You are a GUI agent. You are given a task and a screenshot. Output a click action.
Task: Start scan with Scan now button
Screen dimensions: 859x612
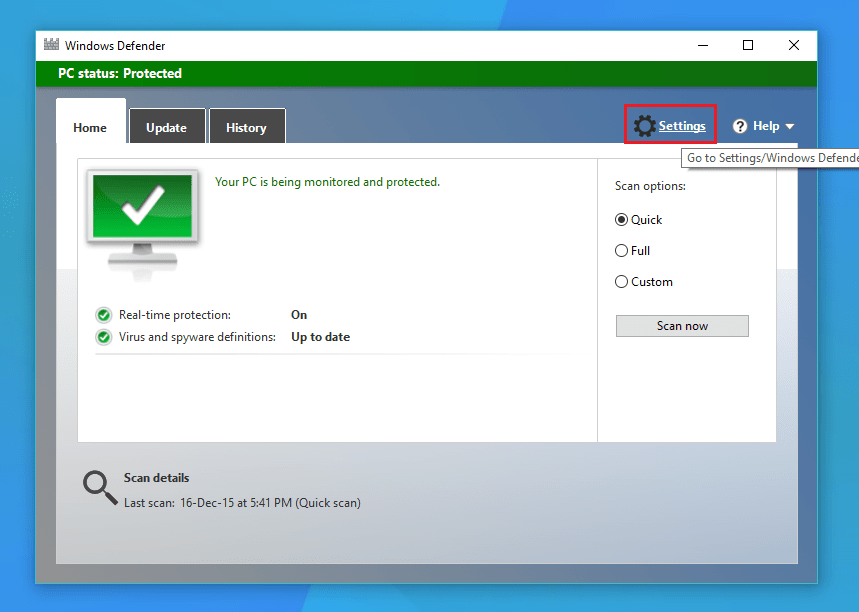(x=682, y=326)
